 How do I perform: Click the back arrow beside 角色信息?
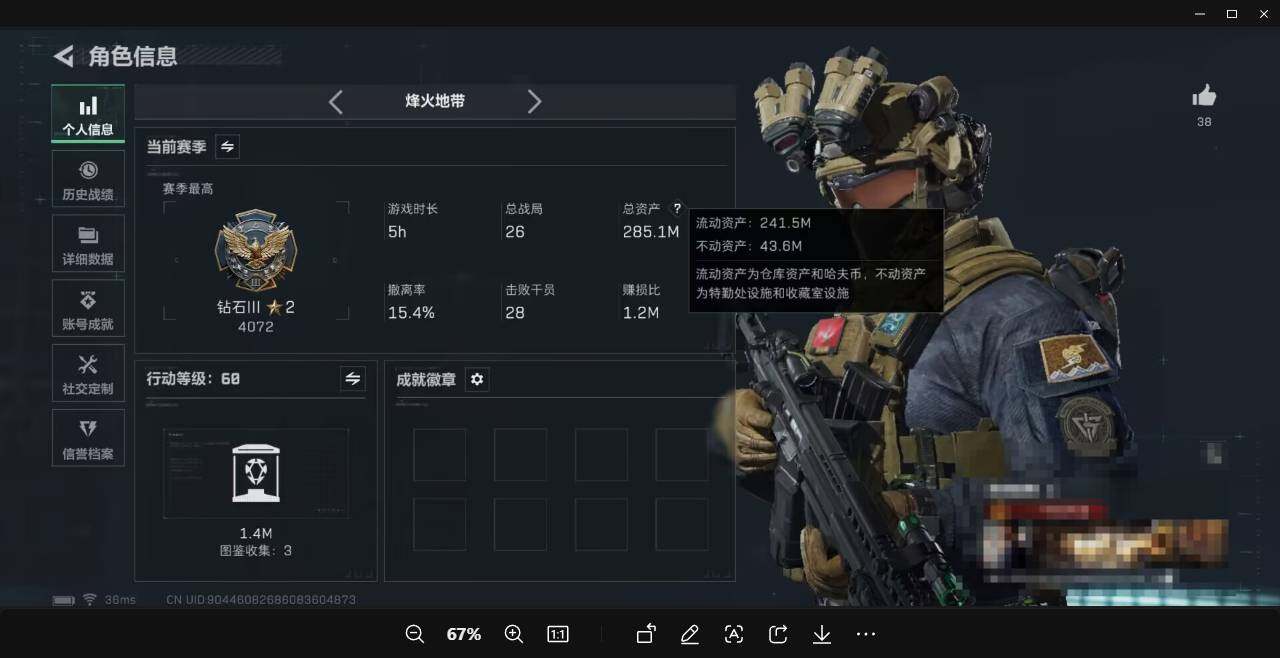pos(63,56)
